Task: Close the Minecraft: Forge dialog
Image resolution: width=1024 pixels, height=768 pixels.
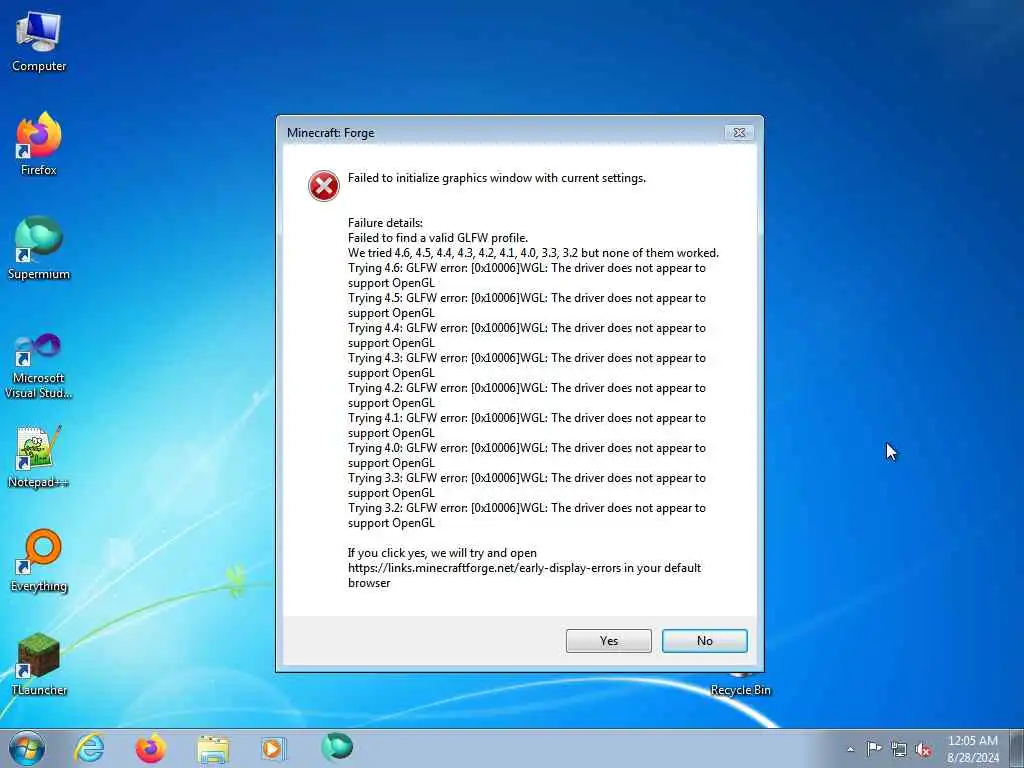Action: click(x=739, y=133)
